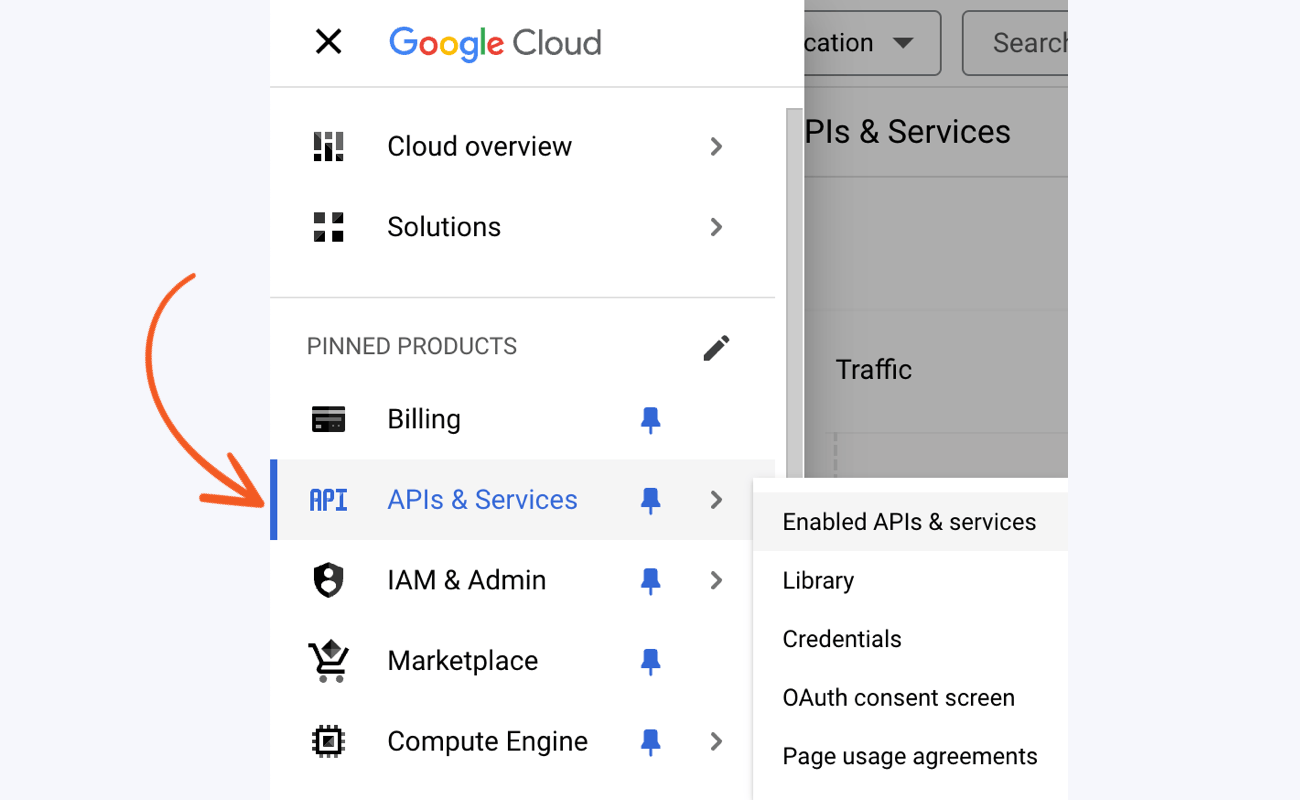
Task: Click the Search field in top bar
Action: (x=1015, y=43)
